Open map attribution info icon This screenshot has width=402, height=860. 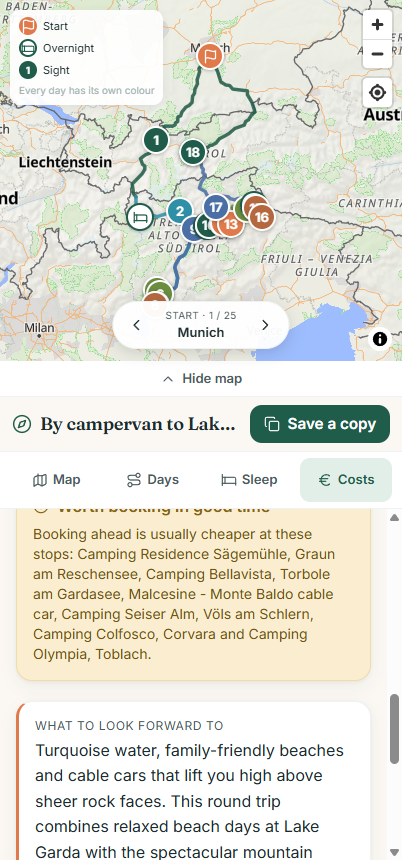coord(380,339)
